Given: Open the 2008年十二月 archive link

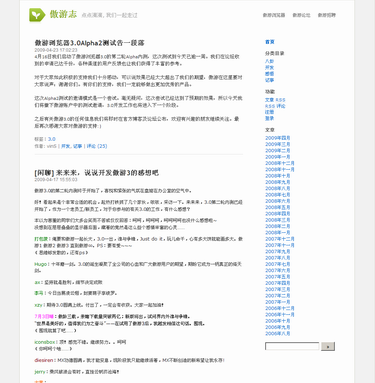Looking at the screenshot, I should (280, 163).
